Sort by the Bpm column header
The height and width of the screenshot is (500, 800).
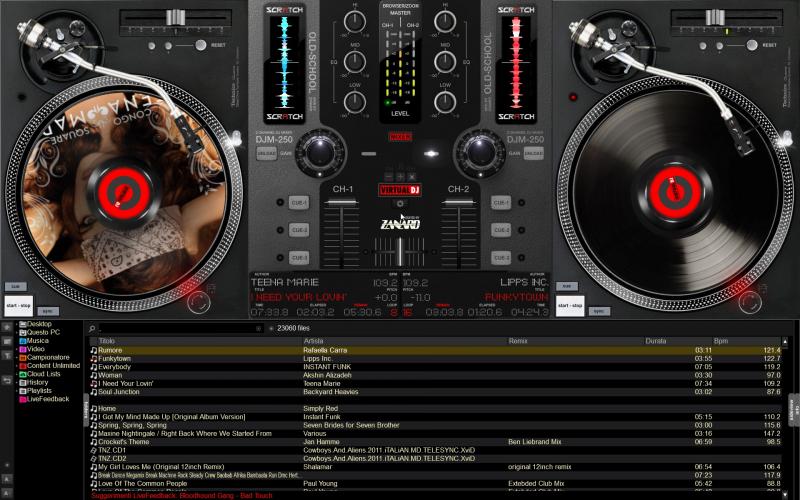click(746, 341)
